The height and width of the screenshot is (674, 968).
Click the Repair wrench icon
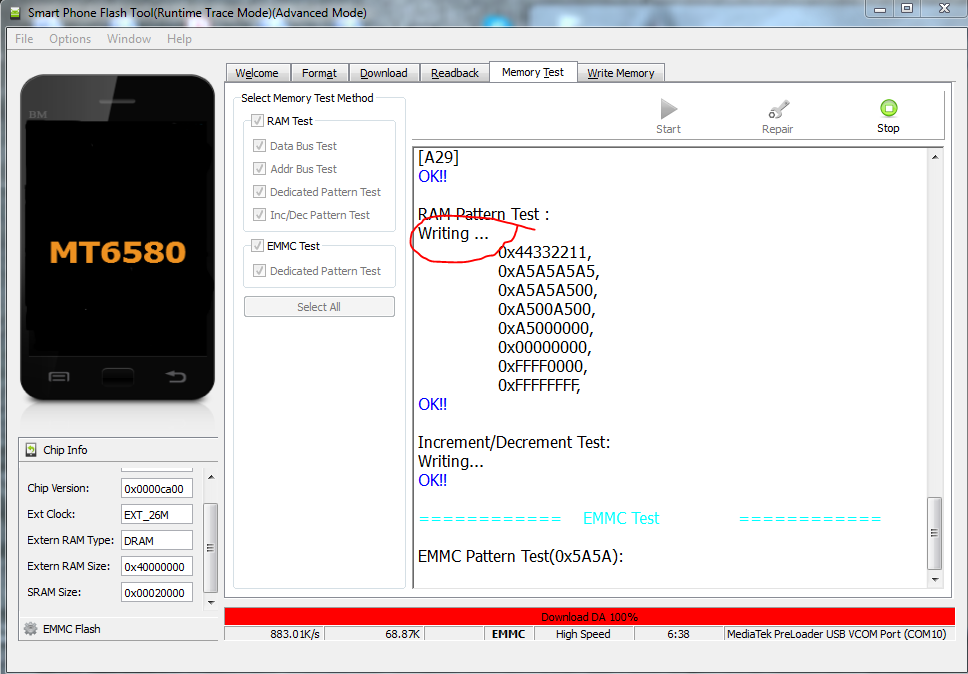[x=778, y=109]
